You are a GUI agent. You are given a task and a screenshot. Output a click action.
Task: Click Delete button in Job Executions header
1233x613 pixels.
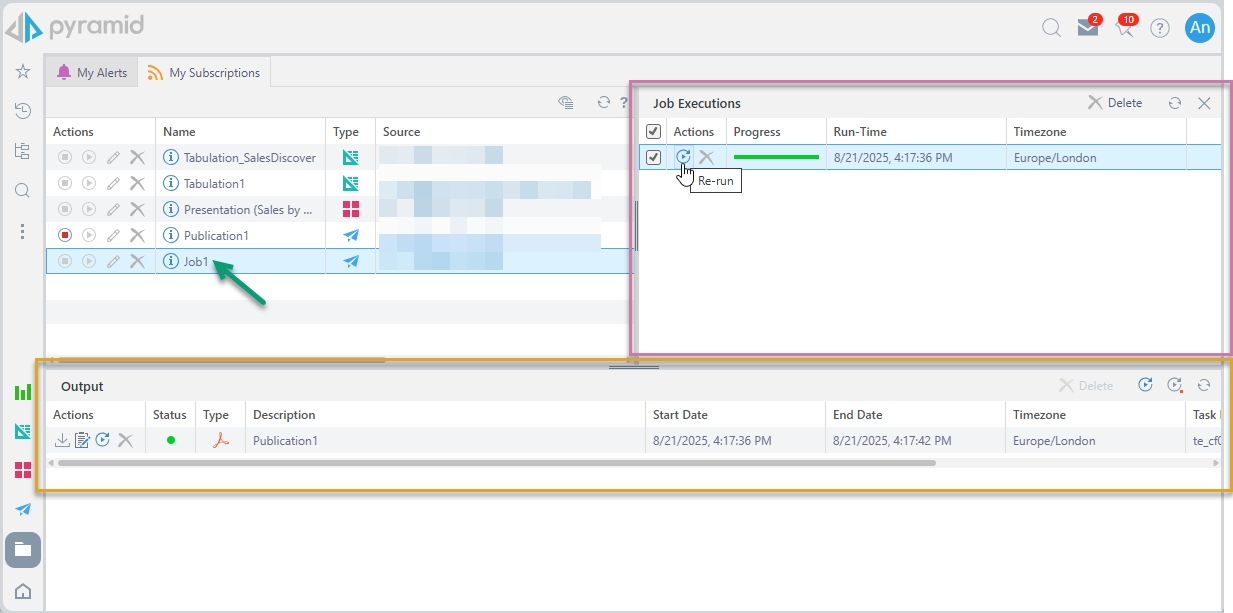tap(1115, 103)
